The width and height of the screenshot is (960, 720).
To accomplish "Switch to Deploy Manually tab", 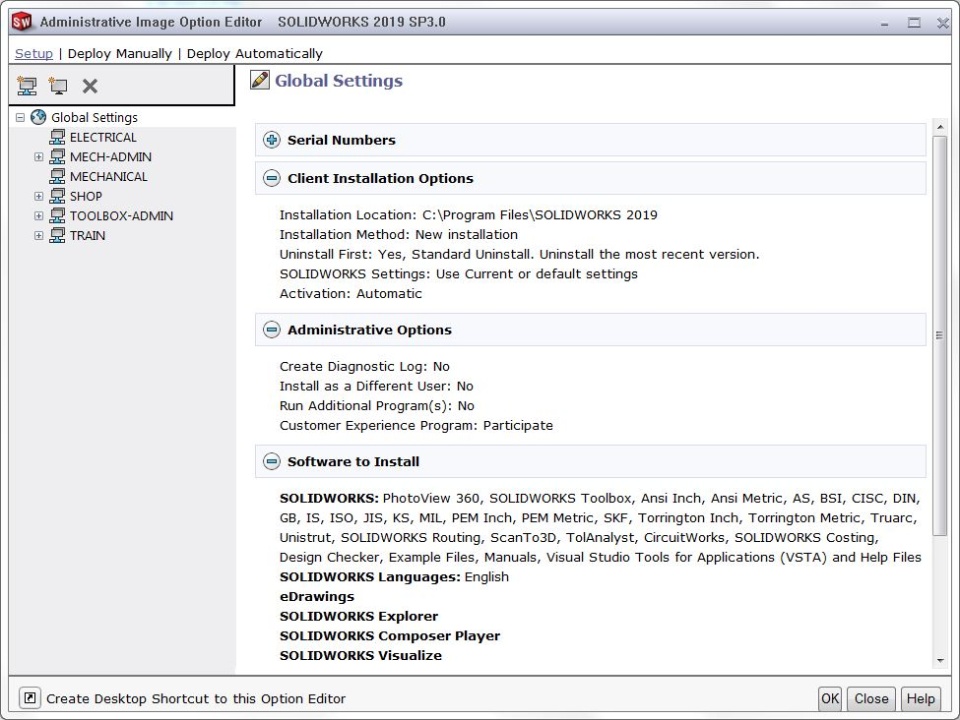I will 119,53.
